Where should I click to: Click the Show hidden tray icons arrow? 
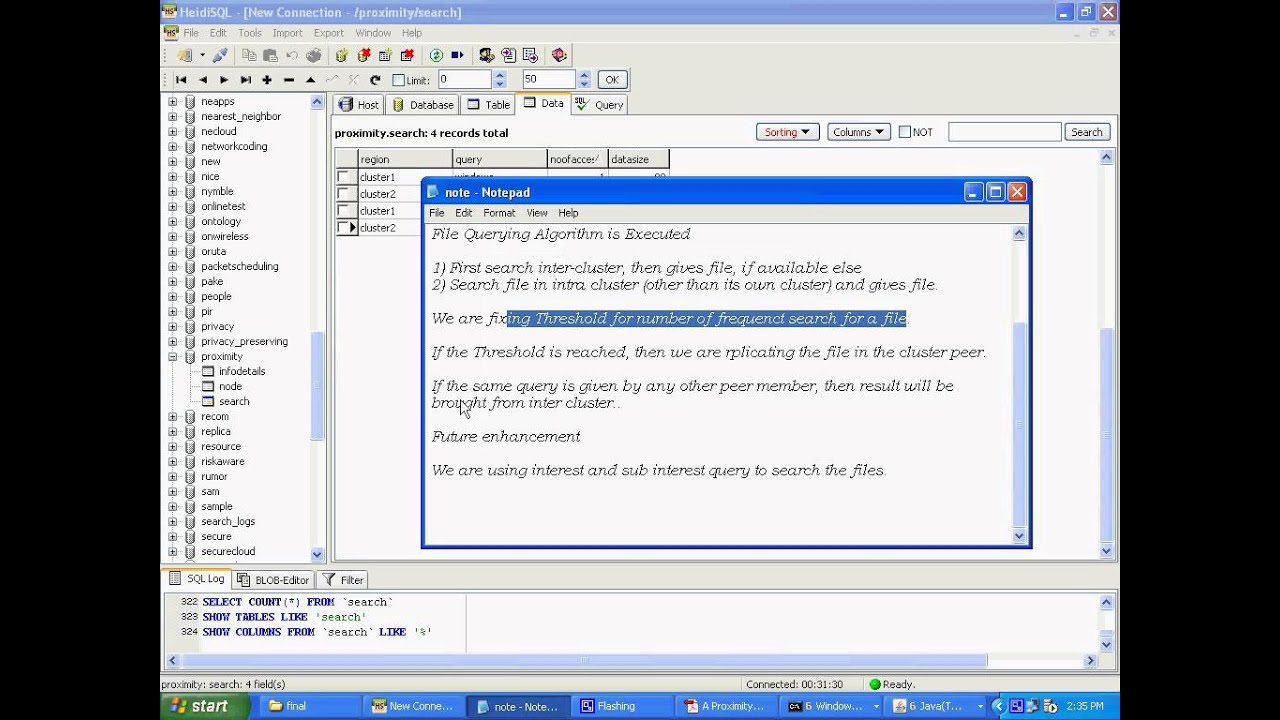point(997,706)
